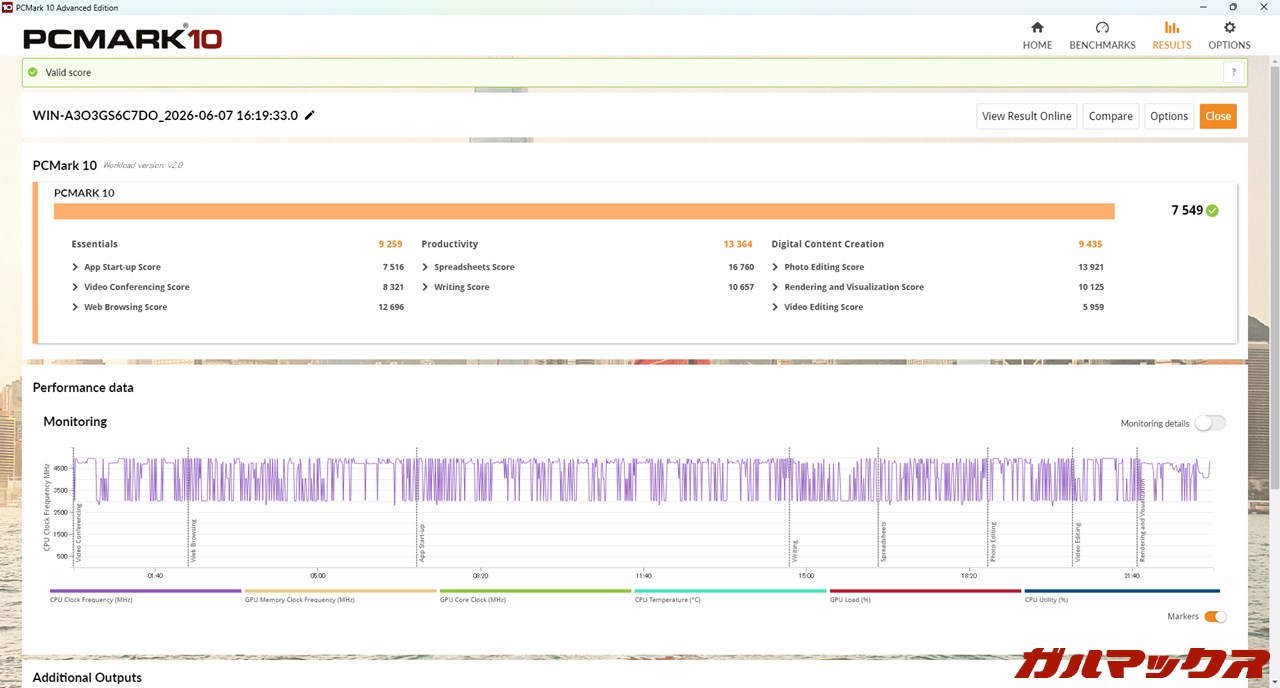The image size is (1280, 688).
Task: Click the question mark help icon
Action: [x=1234, y=72]
